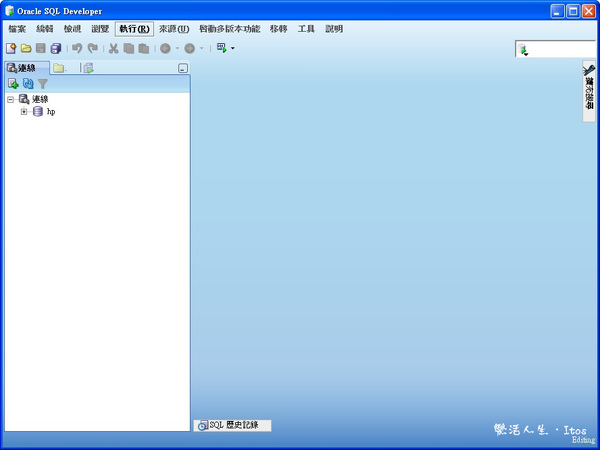Switch to the folder files tab
The width and height of the screenshot is (600, 450).
(x=60, y=68)
